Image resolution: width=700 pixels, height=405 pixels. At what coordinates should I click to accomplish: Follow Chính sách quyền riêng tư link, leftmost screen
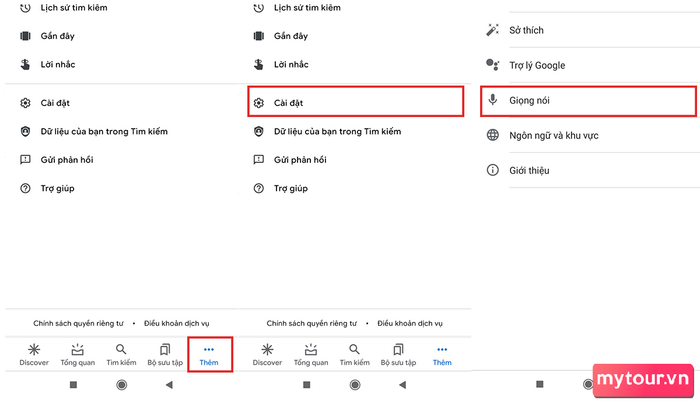78,323
